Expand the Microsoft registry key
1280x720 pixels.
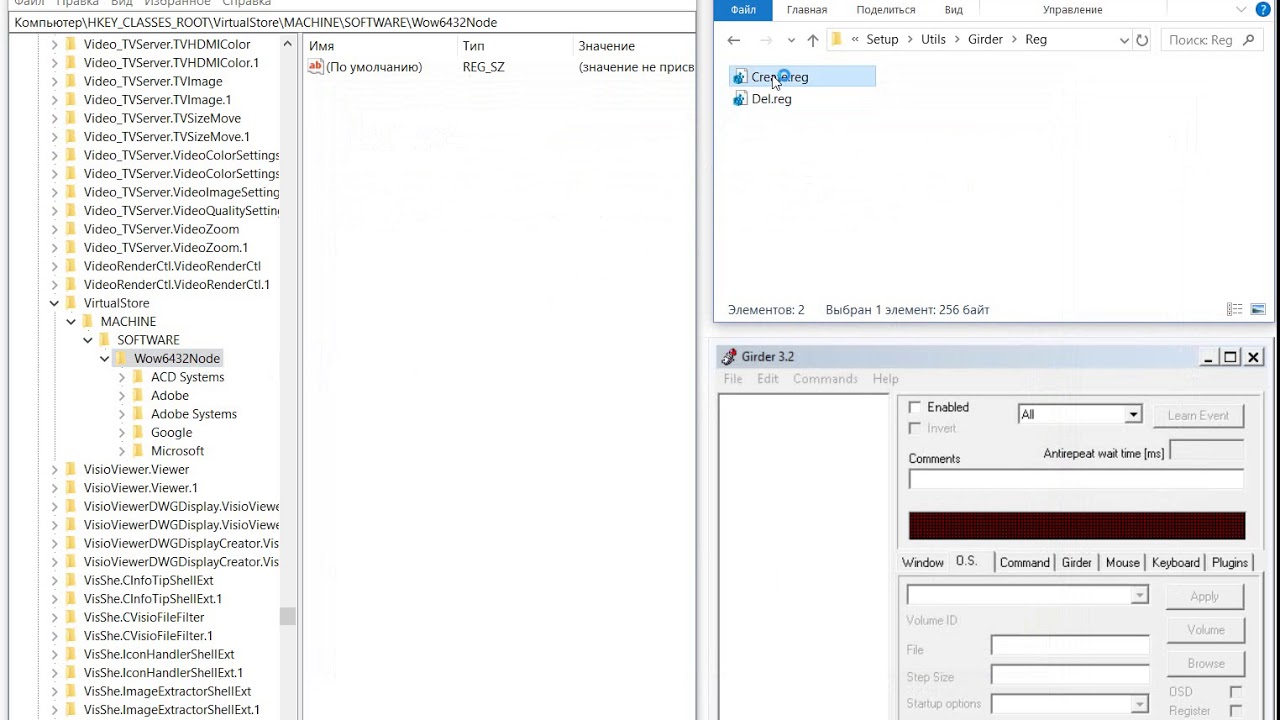(122, 451)
